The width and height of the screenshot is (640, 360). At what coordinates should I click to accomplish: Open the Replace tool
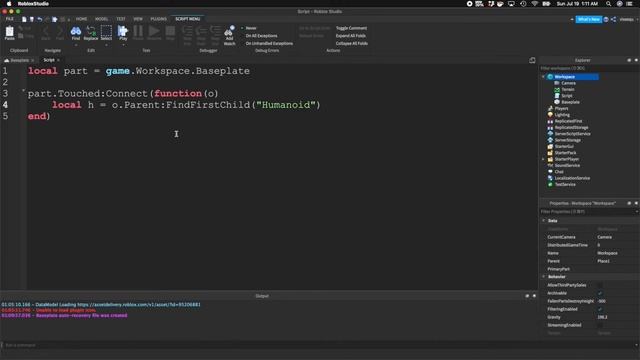point(91,33)
